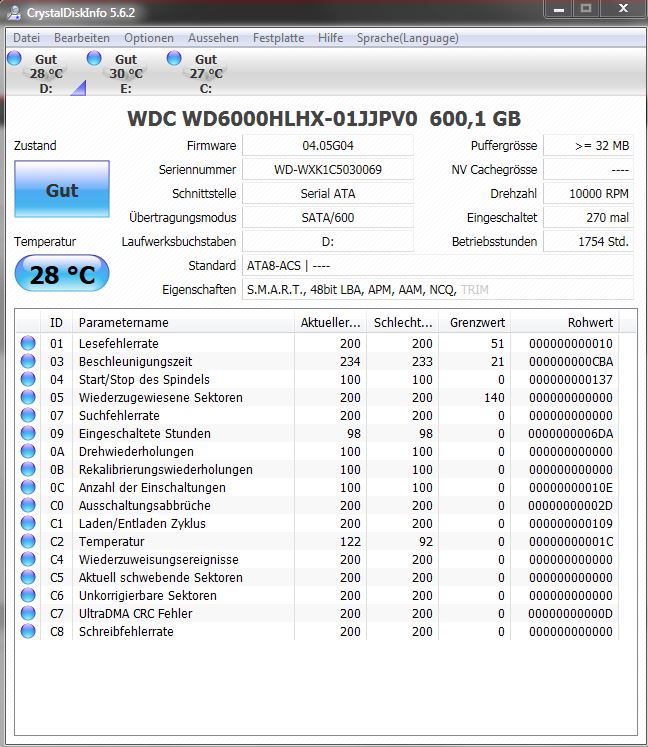
Task: Click the drive title WDC WD6000HLHX-01JJPV0
Action: click(272, 119)
